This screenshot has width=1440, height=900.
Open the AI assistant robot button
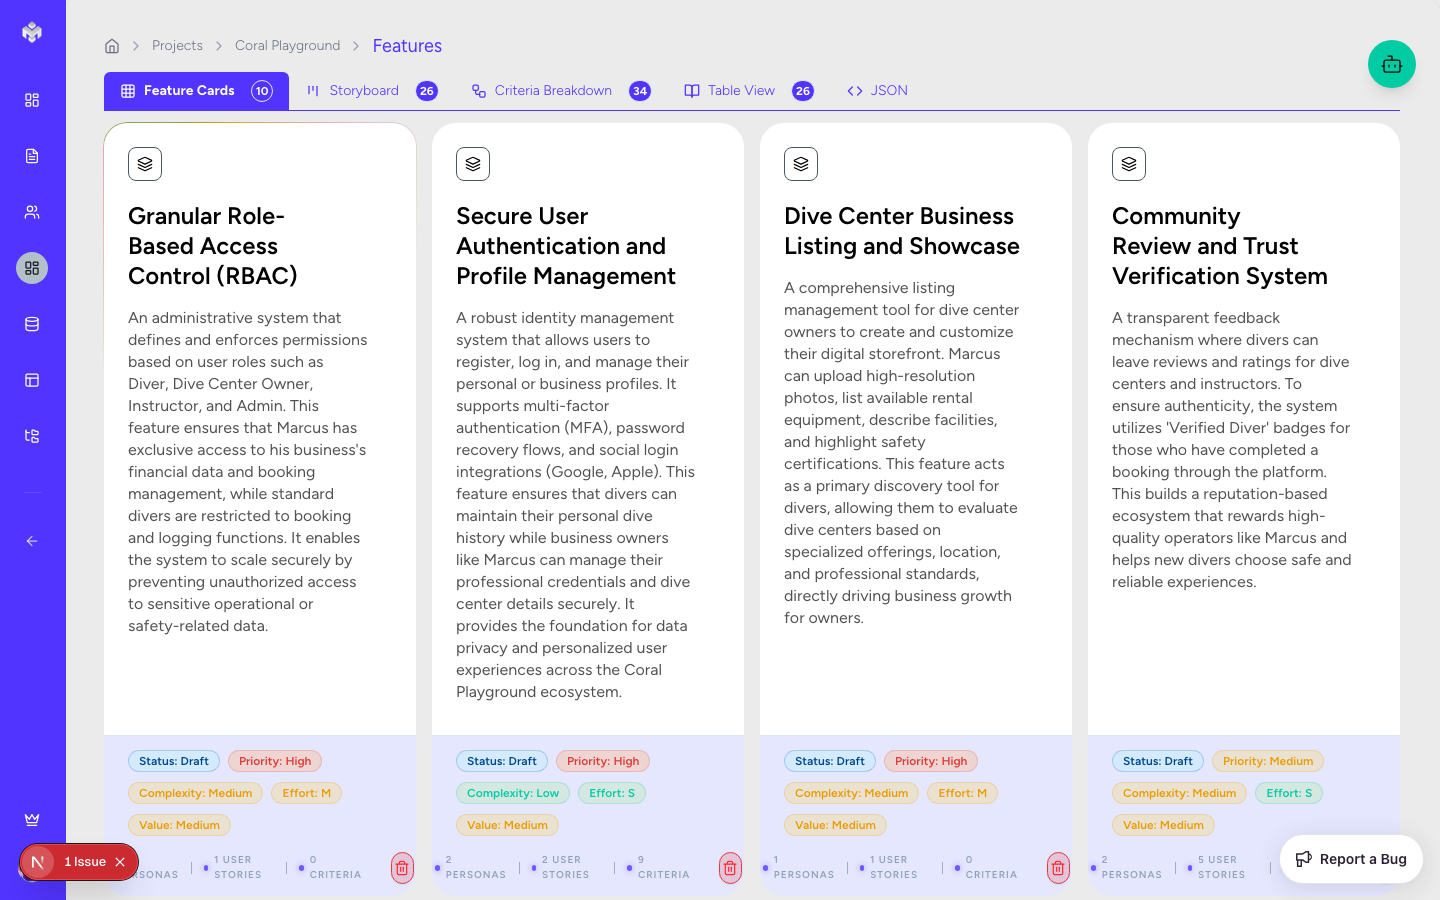point(1391,64)
